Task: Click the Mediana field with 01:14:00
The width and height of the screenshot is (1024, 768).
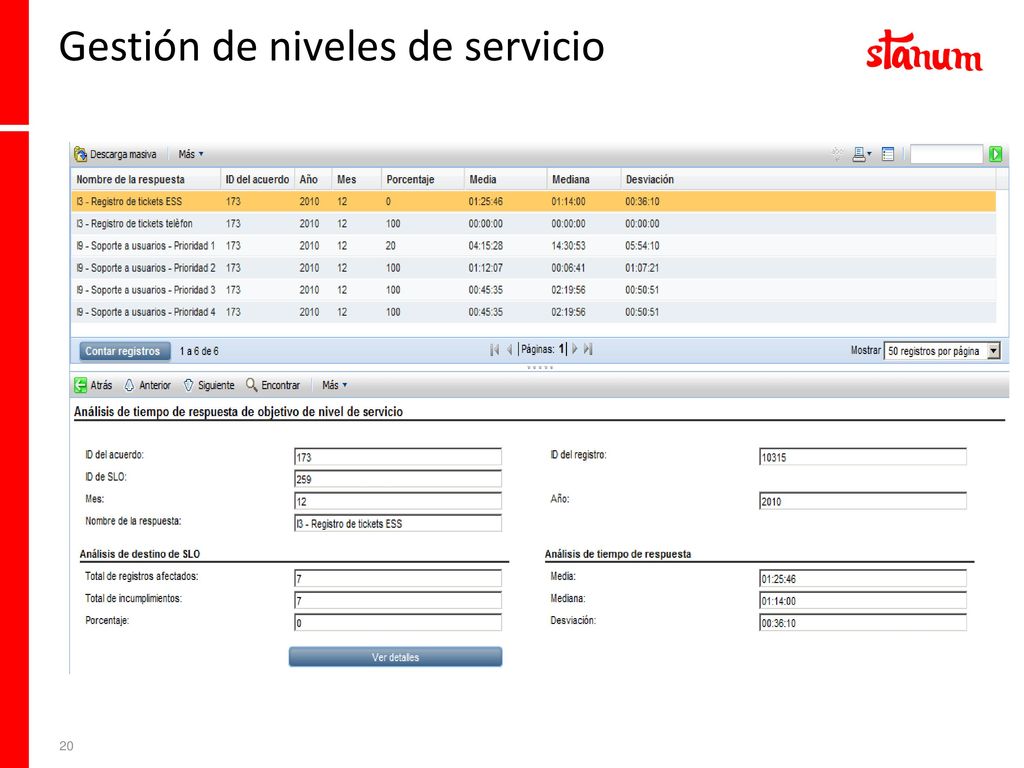Action: point(863,600)
